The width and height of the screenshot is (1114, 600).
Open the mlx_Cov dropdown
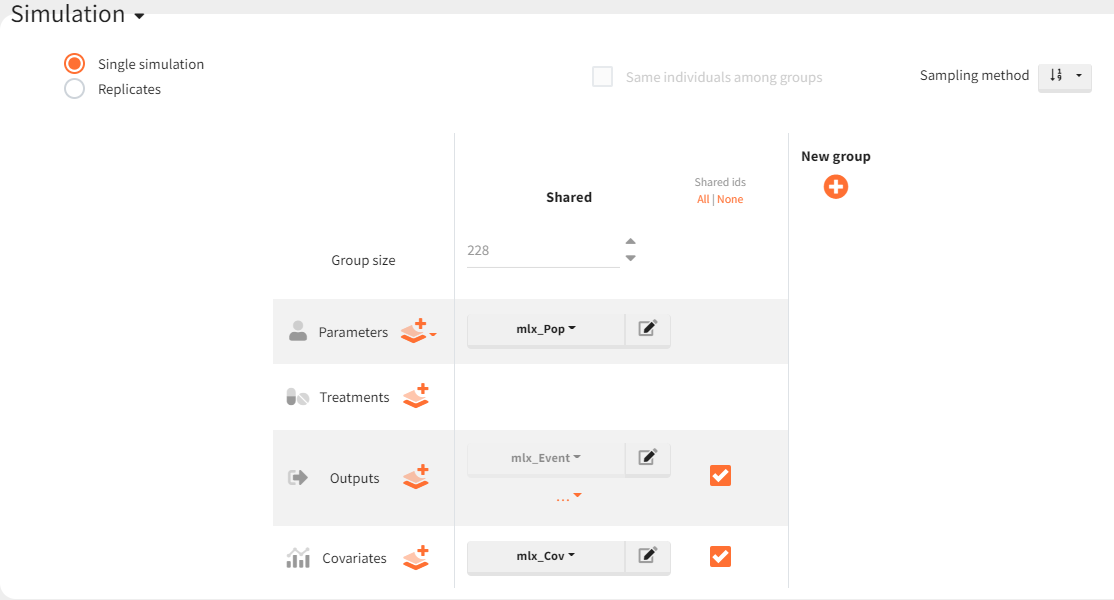[x=546, y=556]
